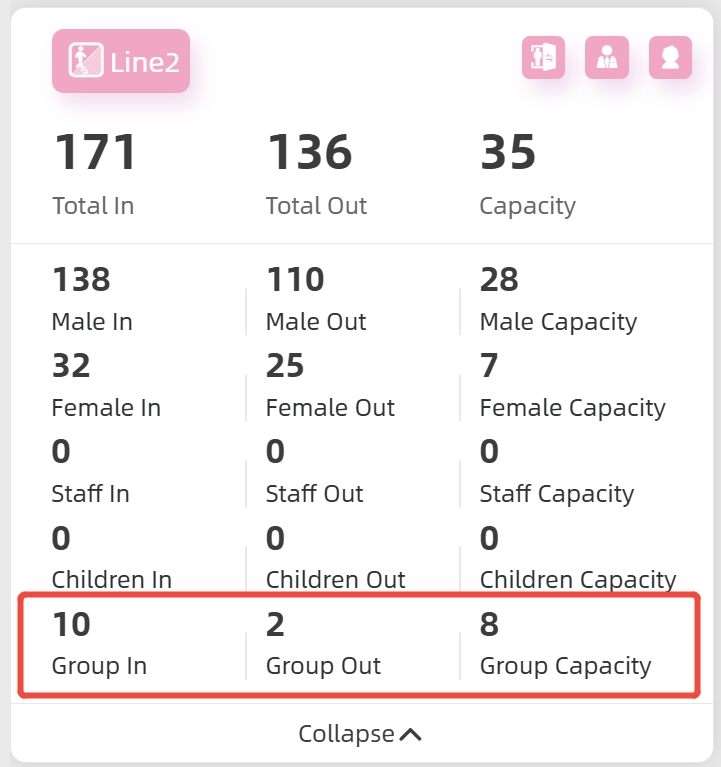Click the Total Out count 136
Viewport: 721px width, 767px height.
[x=309, y=153]
